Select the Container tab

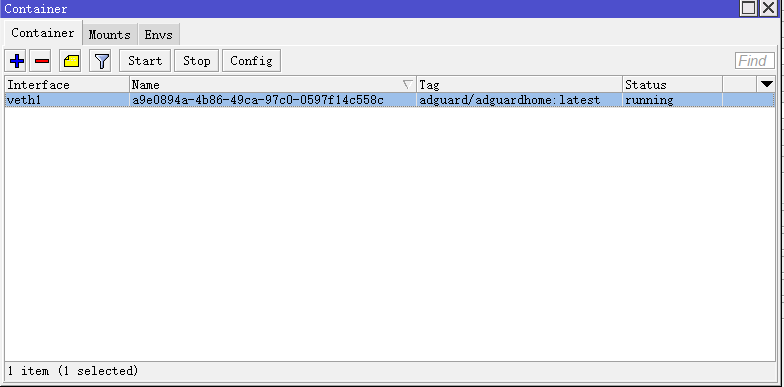(42, 33)
